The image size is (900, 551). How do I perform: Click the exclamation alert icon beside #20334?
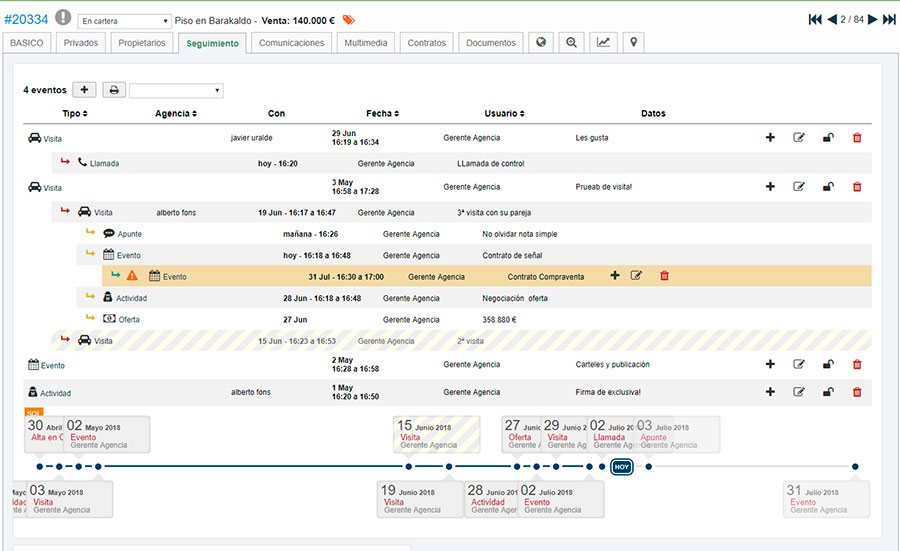coord(63,17)
